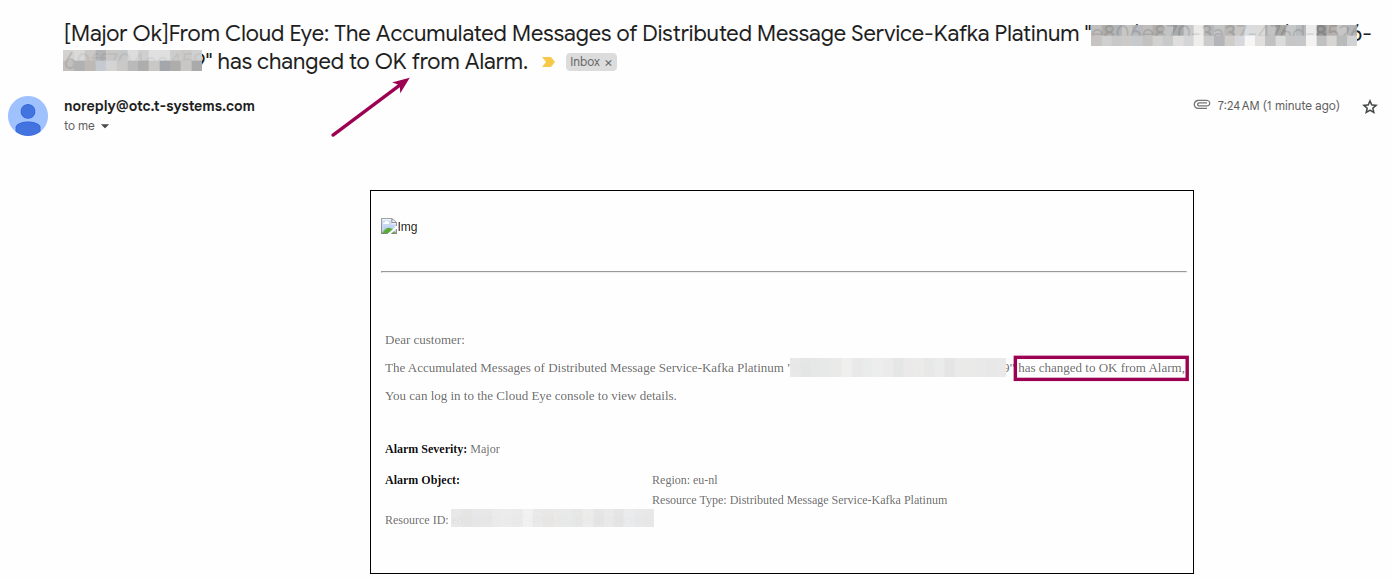This screenshot has width=1393, height=579.
Task: Click the "Resource ID:" label
Action: click(x=416, y=520)
